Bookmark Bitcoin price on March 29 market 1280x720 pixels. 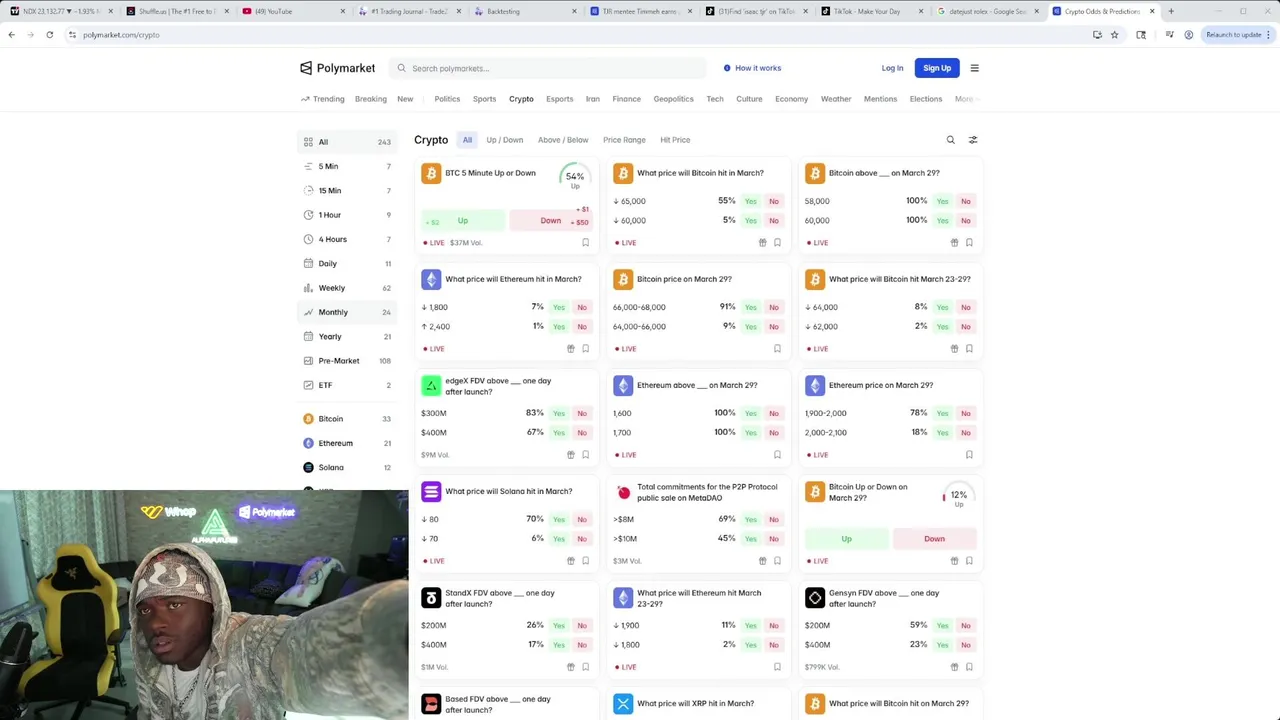click(777, 349)
